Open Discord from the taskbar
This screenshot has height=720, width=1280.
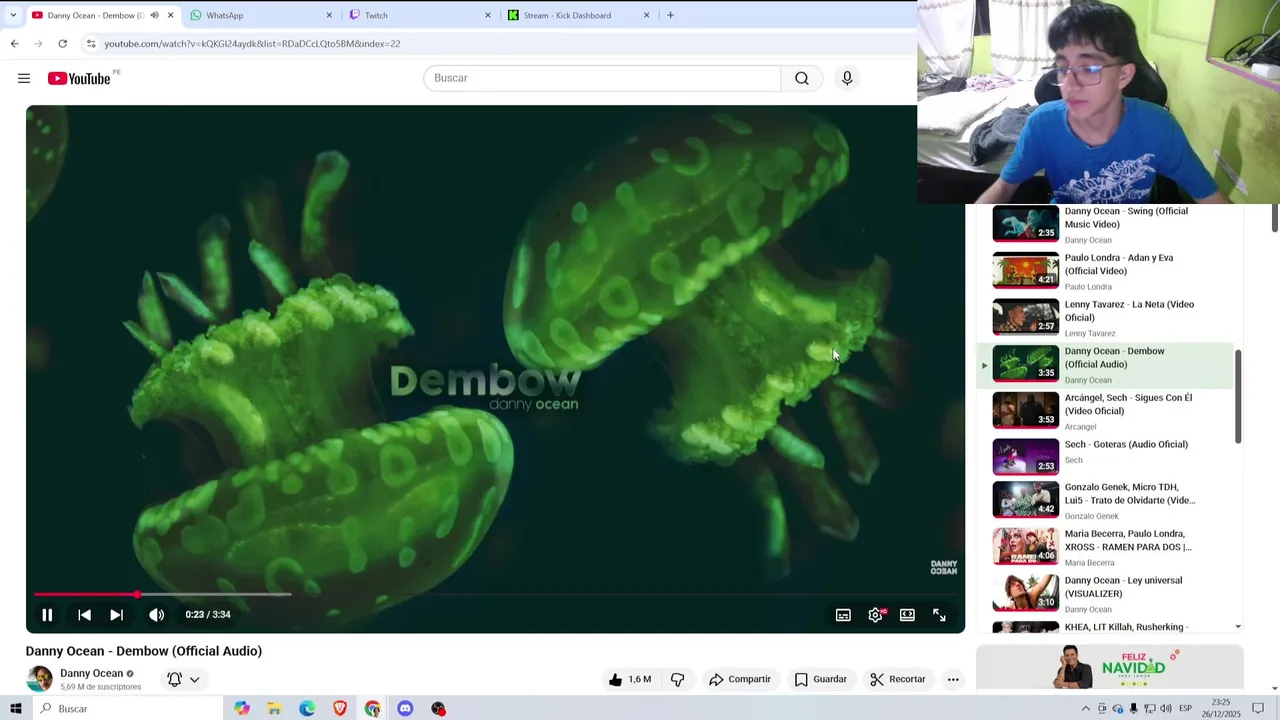coord(405,708)
